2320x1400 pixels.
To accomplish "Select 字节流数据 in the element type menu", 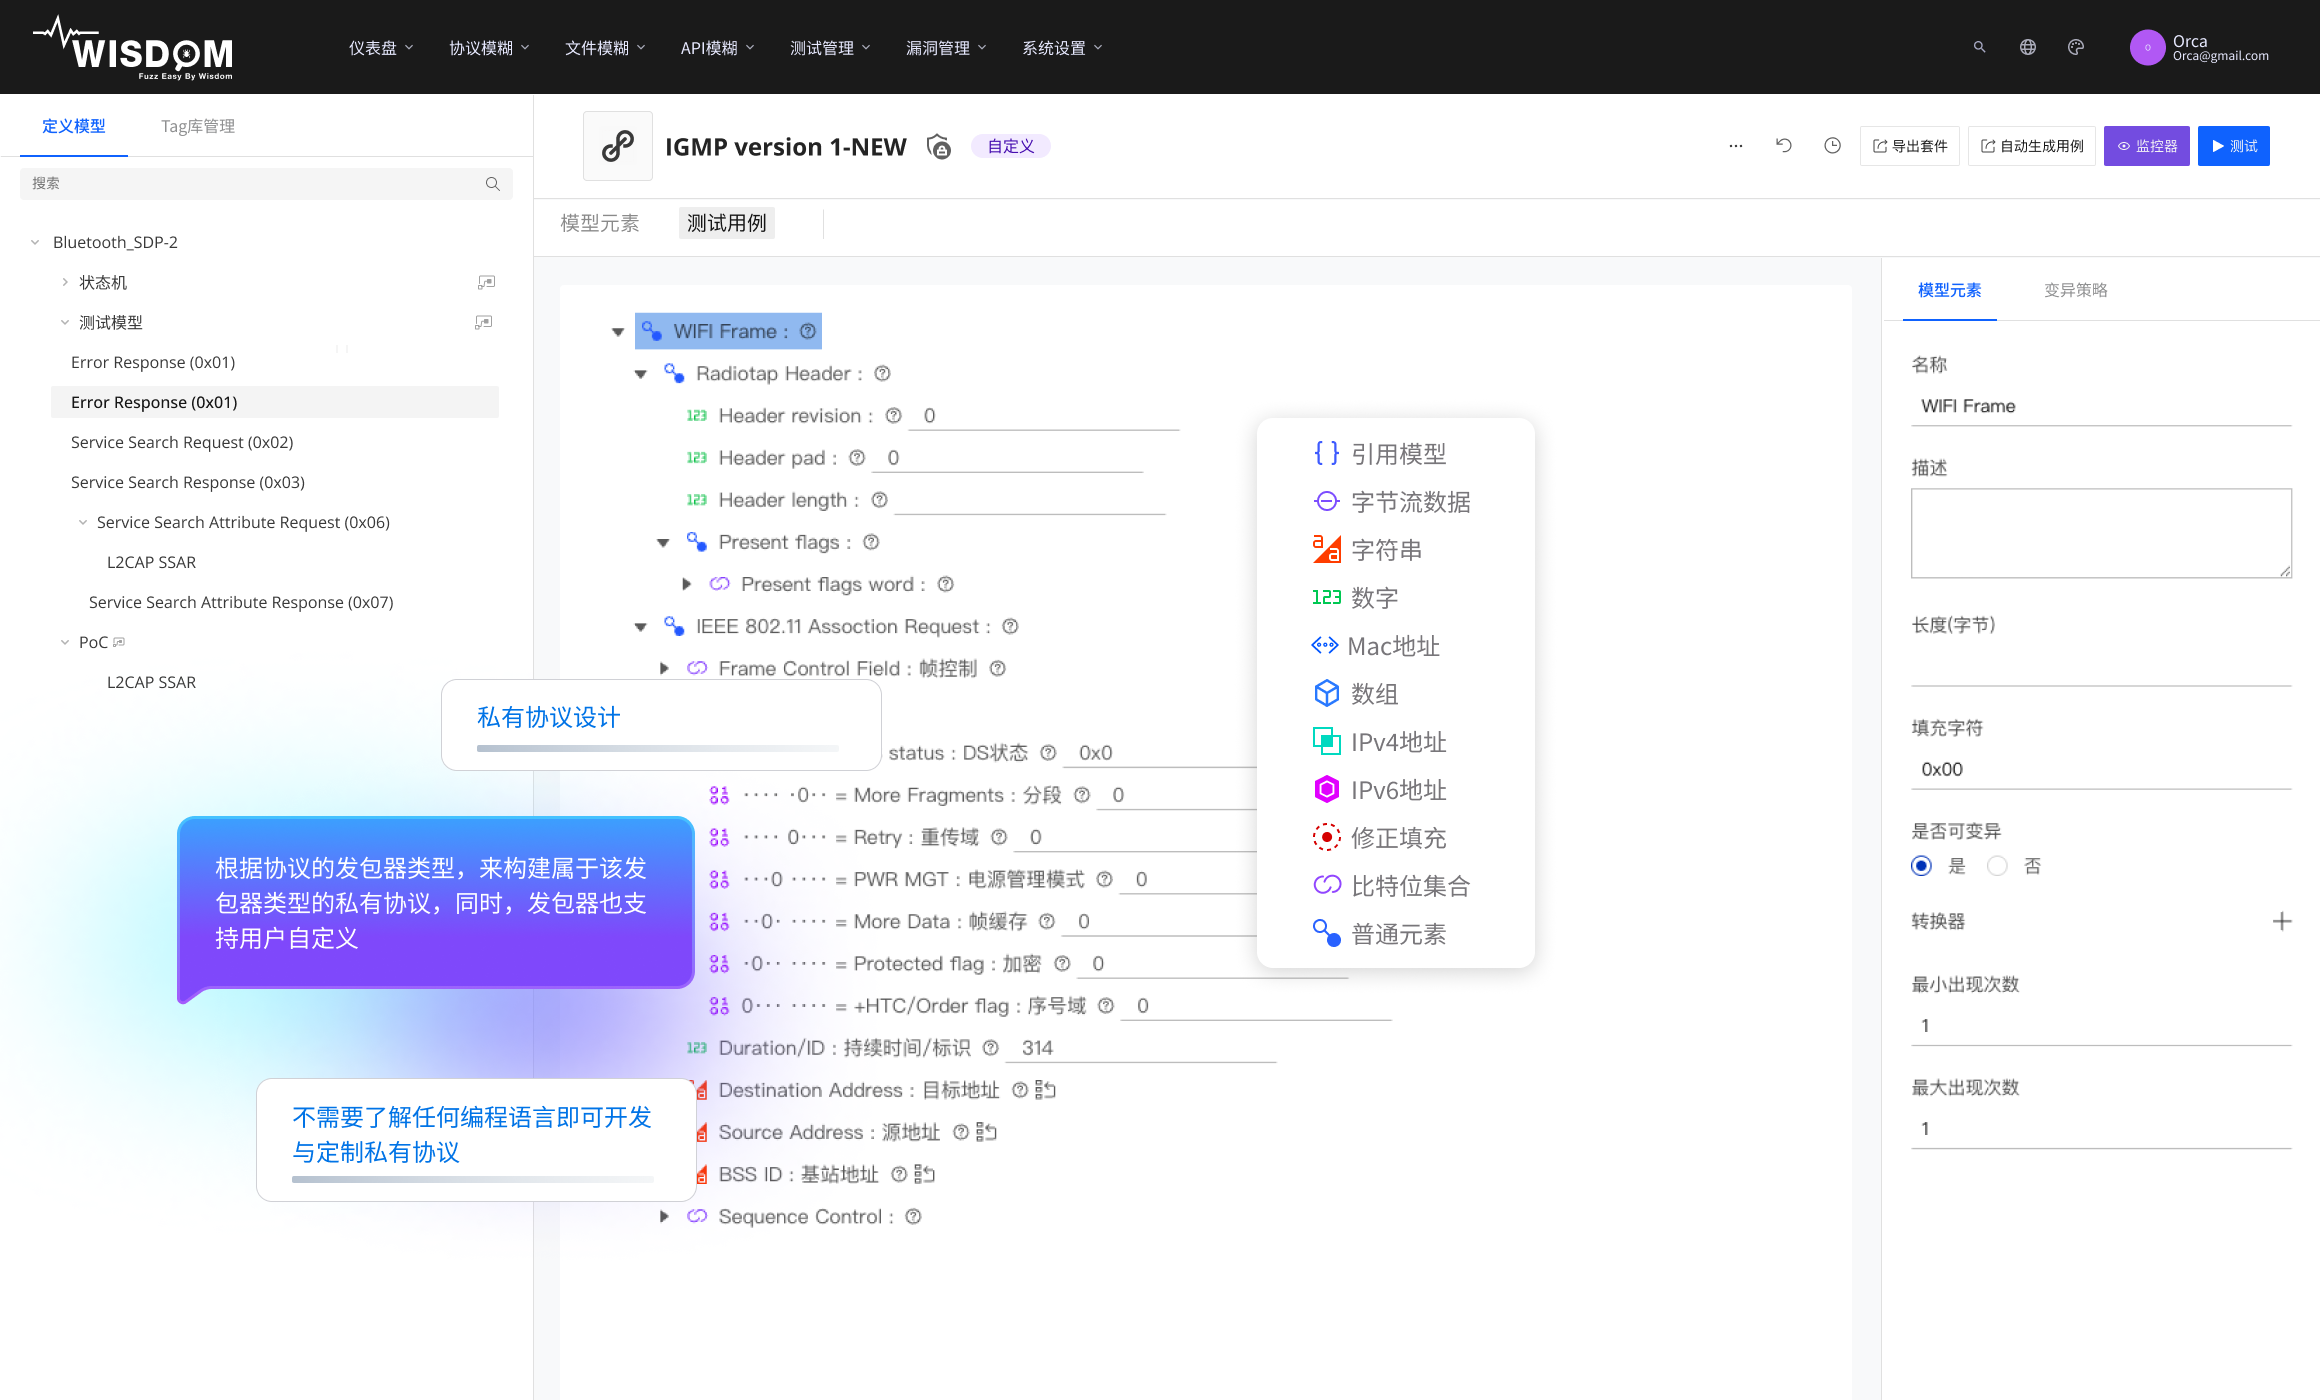I will 1410,501.
